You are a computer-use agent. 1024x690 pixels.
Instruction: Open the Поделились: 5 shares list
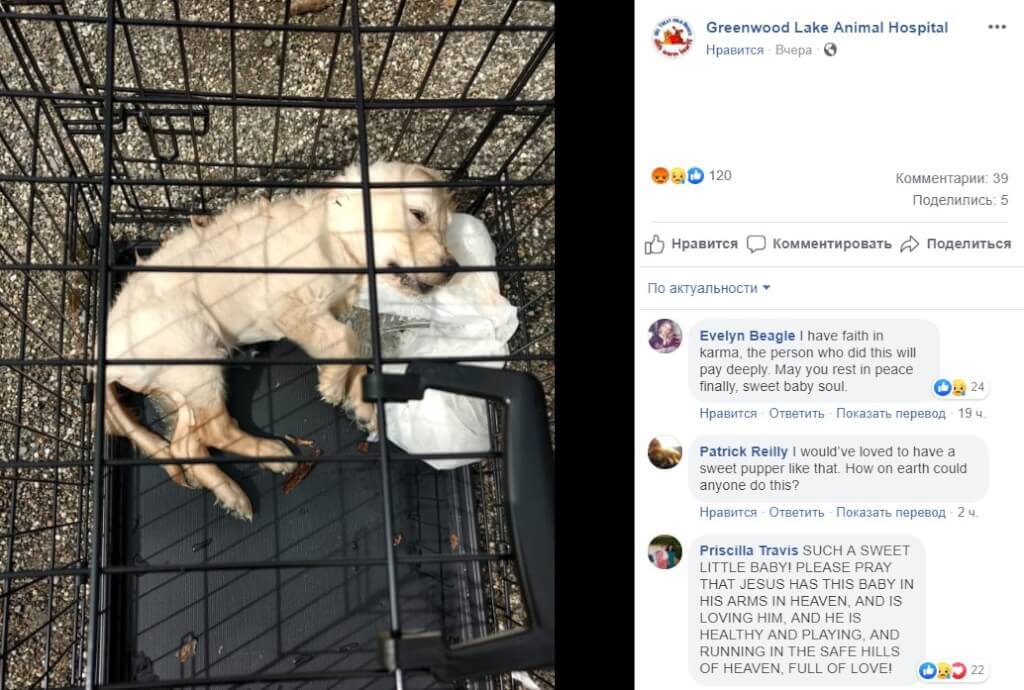pos(960,200)
